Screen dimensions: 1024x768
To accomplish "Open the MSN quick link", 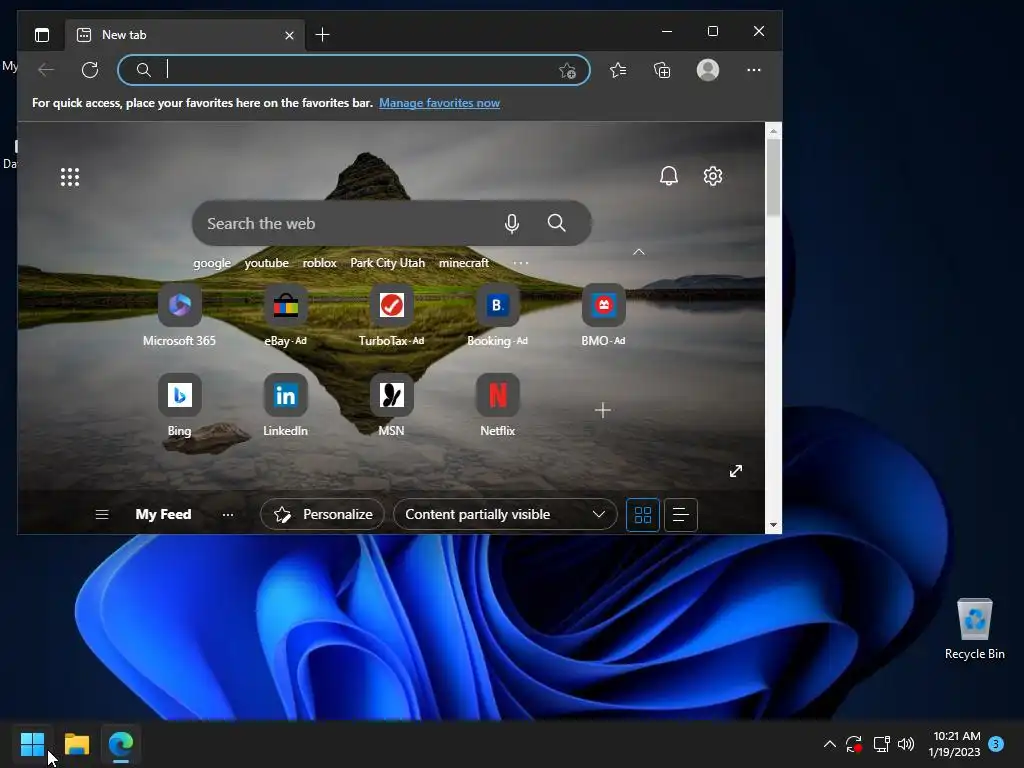I will [x=391, y=405].
